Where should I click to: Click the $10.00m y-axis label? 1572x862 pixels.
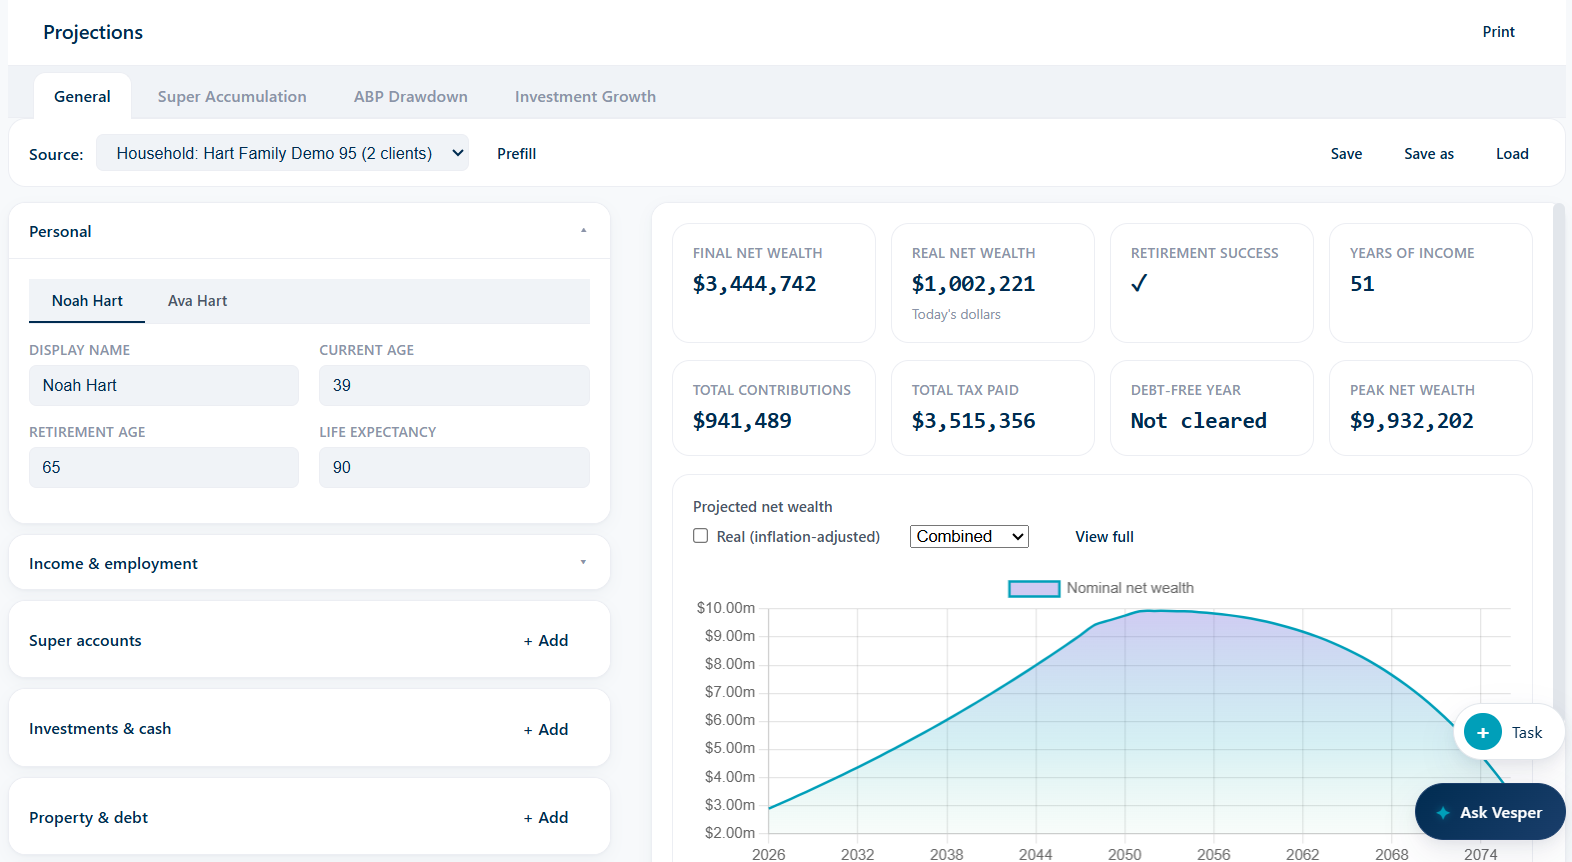click(x=726, y=608)
